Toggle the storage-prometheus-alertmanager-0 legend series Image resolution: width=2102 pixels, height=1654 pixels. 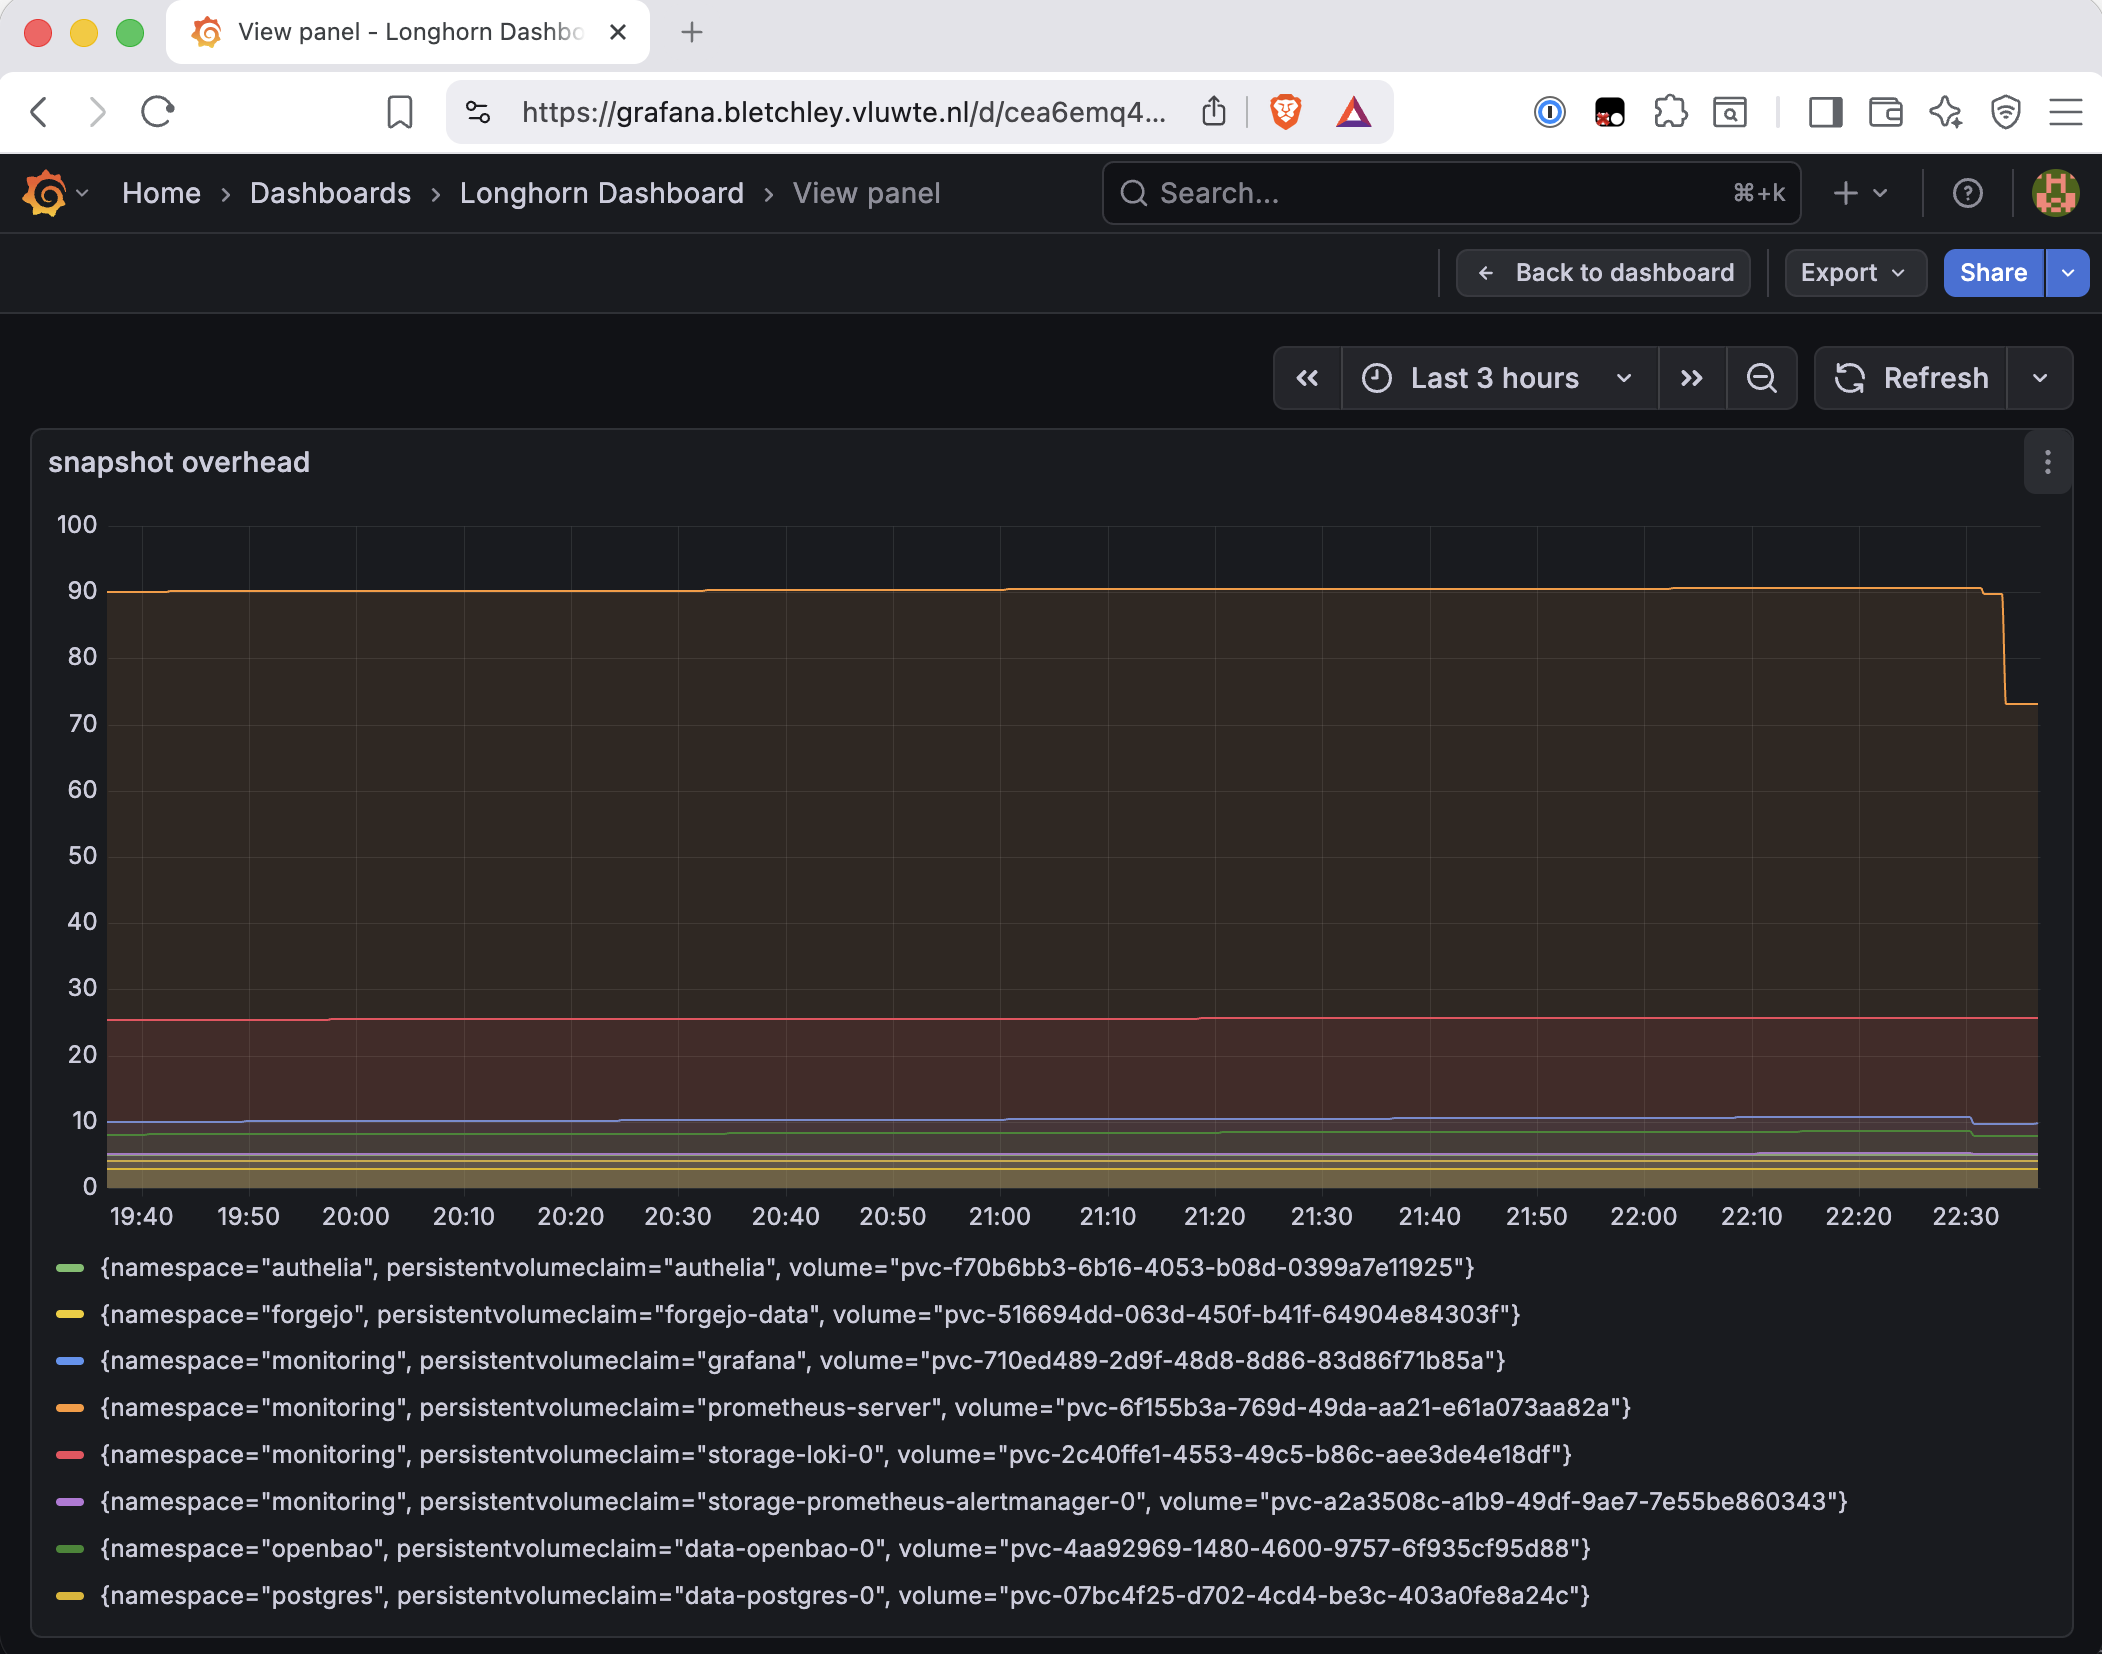click(974, 1502)
